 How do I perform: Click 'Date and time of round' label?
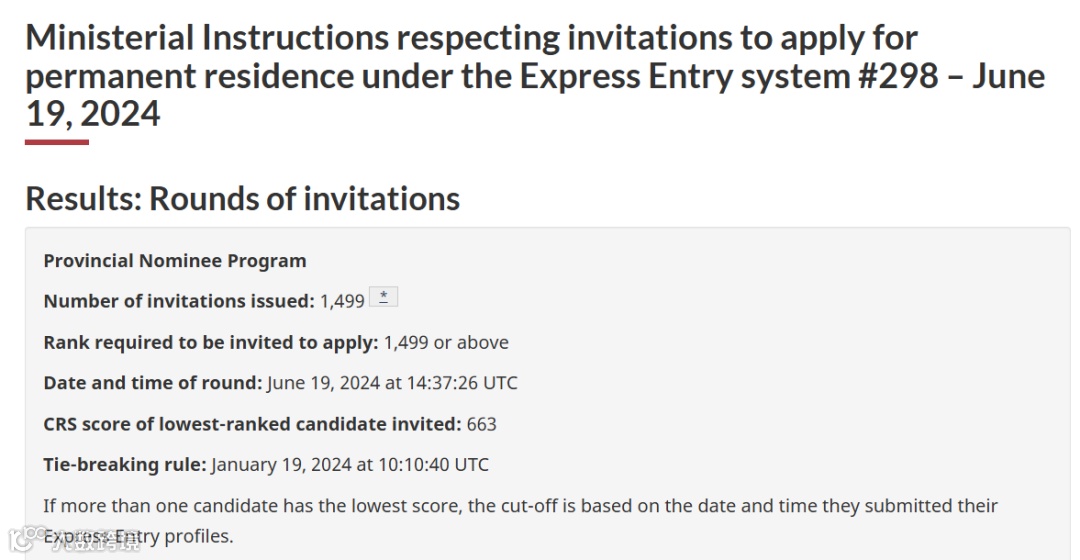pos(152,383)
